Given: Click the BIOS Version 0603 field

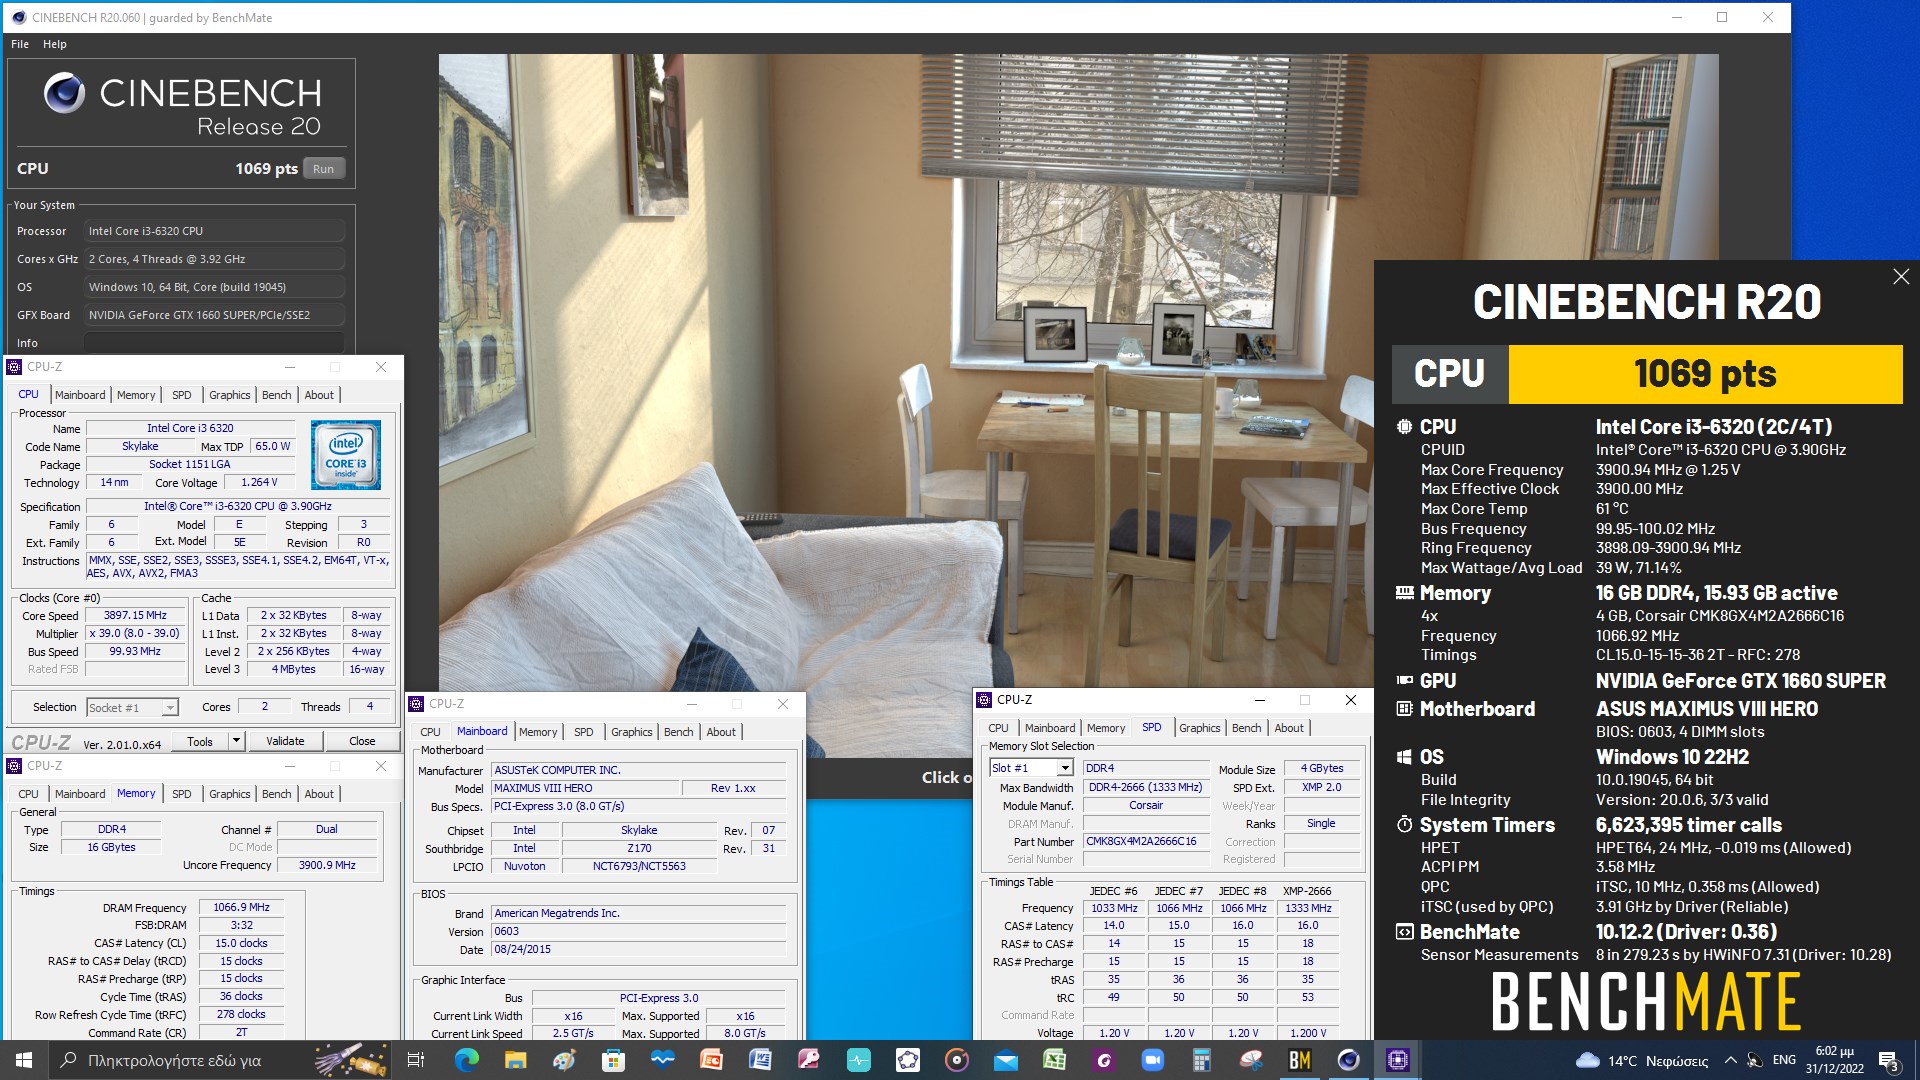Looking at the screenshot, I should point(638,932).
